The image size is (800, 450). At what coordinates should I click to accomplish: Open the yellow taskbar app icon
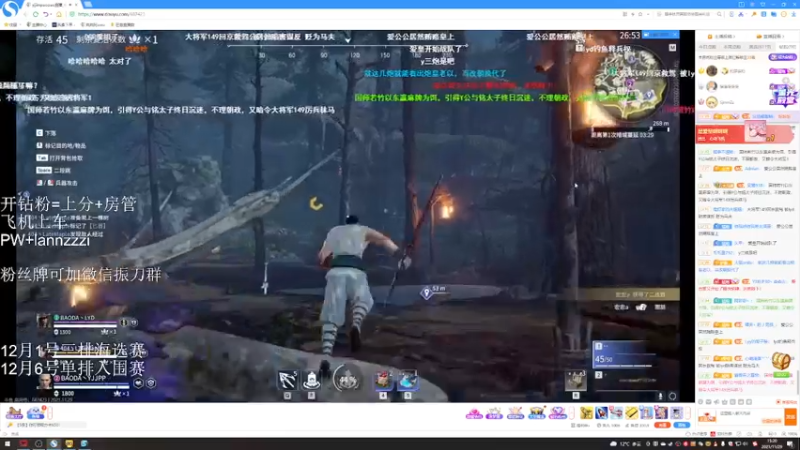point(69,444)
